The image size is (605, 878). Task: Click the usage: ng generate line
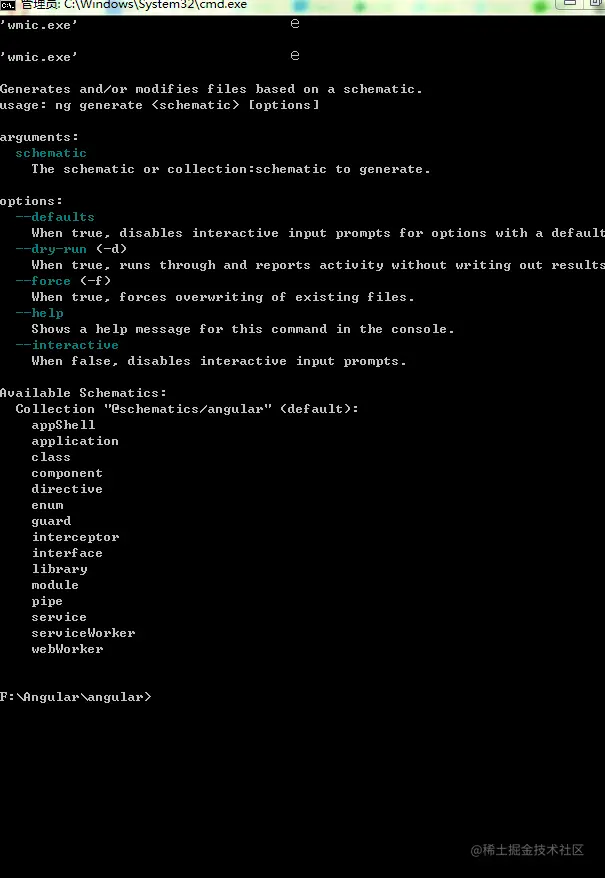pyautogui.click(x=160, y=105)
